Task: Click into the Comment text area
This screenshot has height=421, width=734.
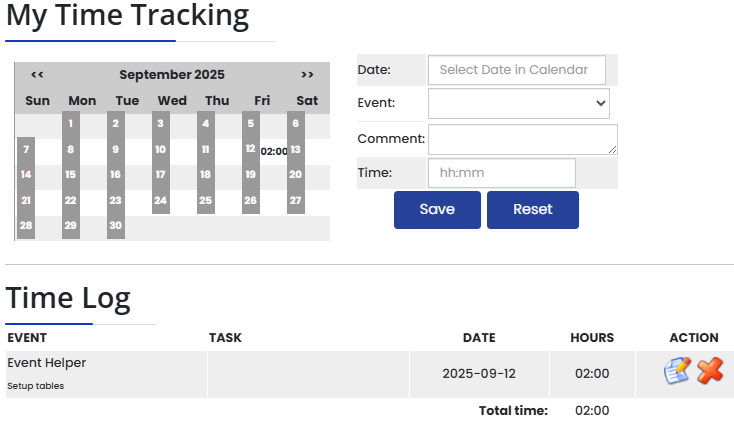Action: (x=522, y=139)
